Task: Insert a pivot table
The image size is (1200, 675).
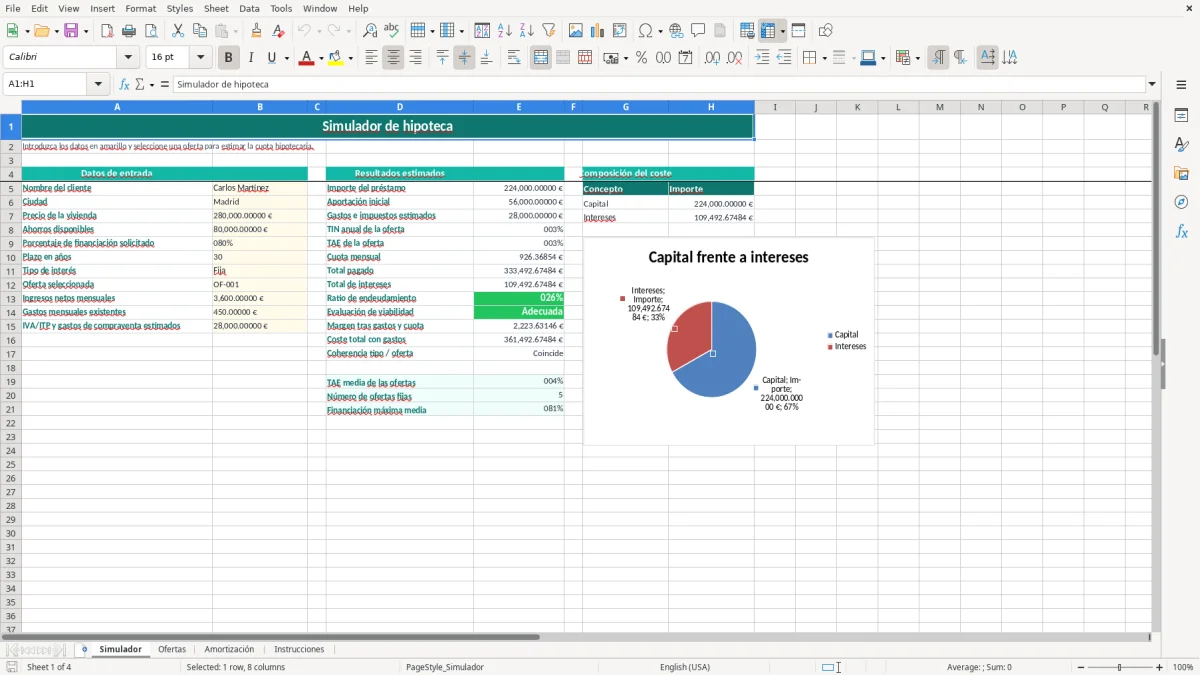Action: coord(620,31)
